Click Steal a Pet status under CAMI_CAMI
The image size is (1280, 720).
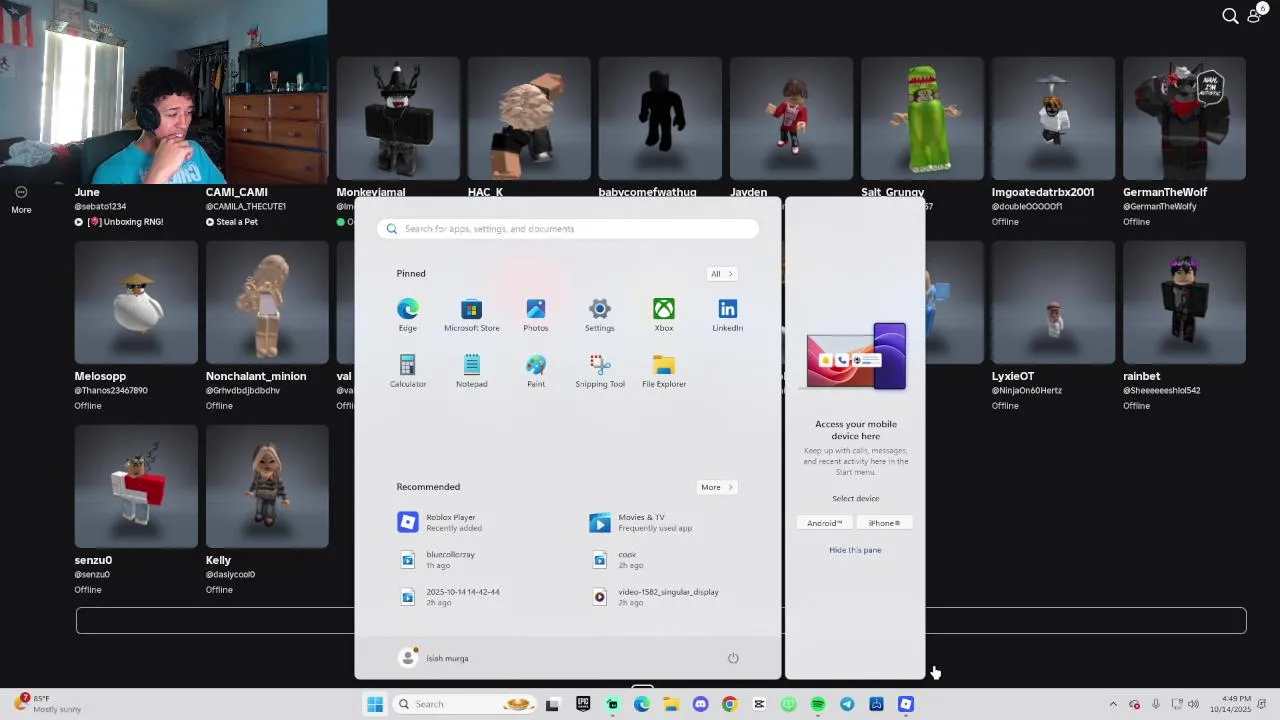232,222
